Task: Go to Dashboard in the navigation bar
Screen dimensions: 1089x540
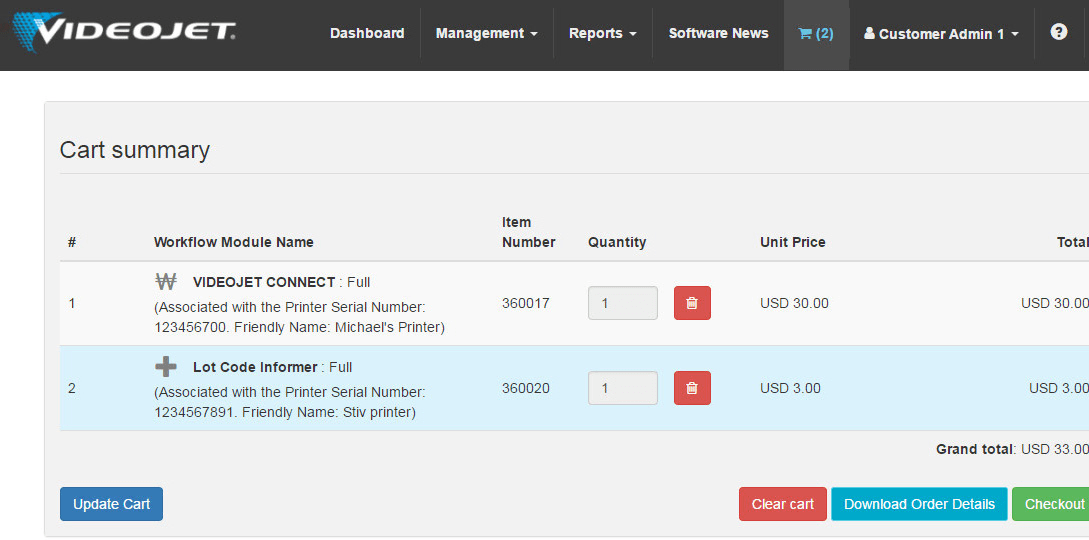Action: (367, 33)
